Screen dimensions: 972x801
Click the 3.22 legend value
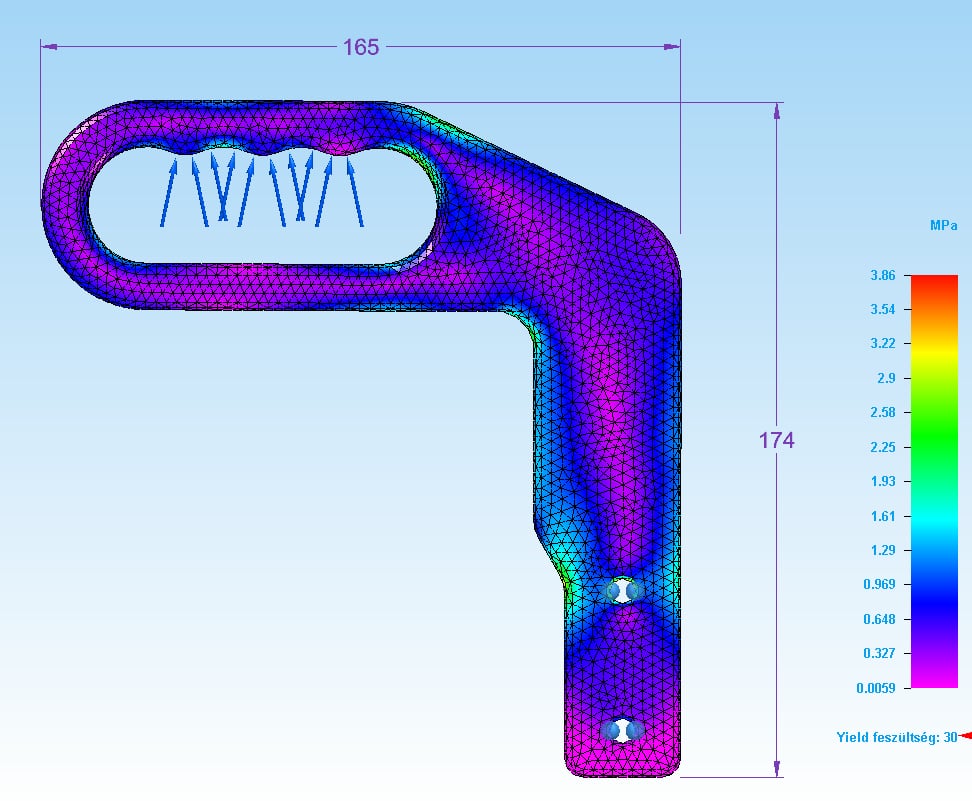point(883,343)
